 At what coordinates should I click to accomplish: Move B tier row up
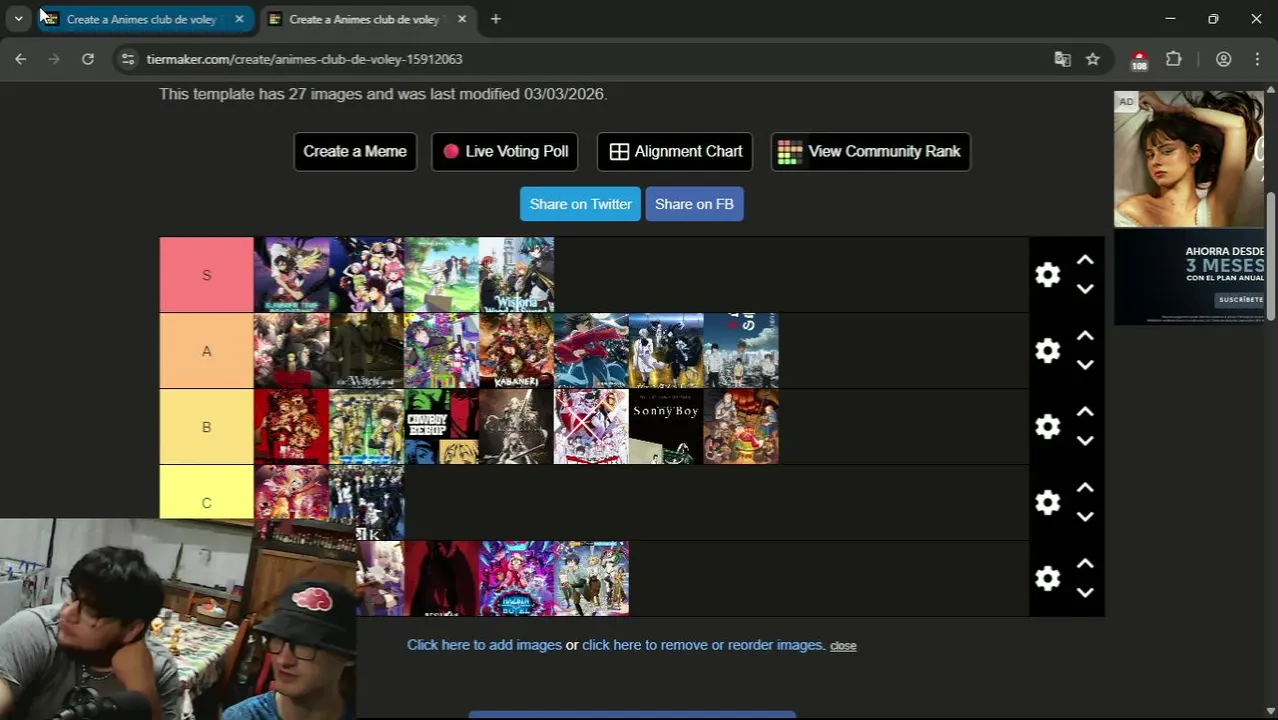tap(1085, 412)
